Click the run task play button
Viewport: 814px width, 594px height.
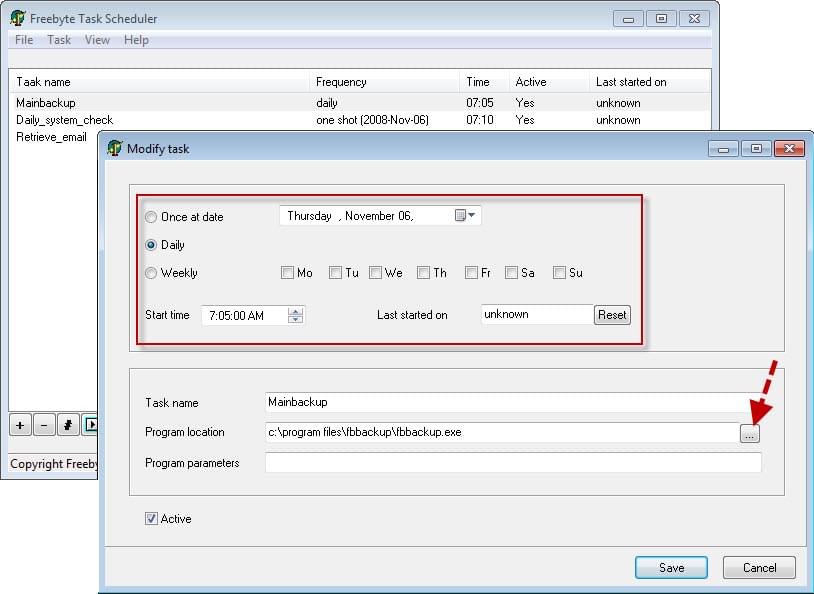90,424
